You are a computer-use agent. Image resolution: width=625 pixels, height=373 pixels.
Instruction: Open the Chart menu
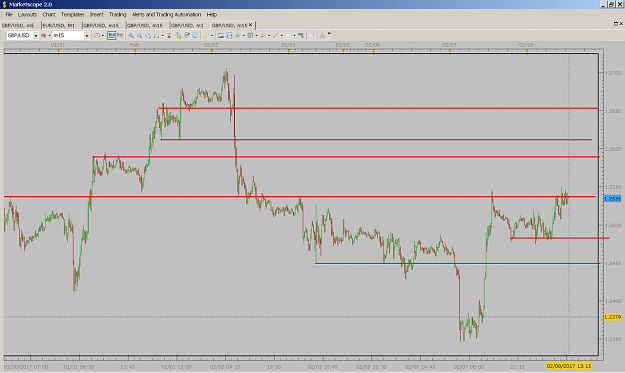tap(49, 14)
